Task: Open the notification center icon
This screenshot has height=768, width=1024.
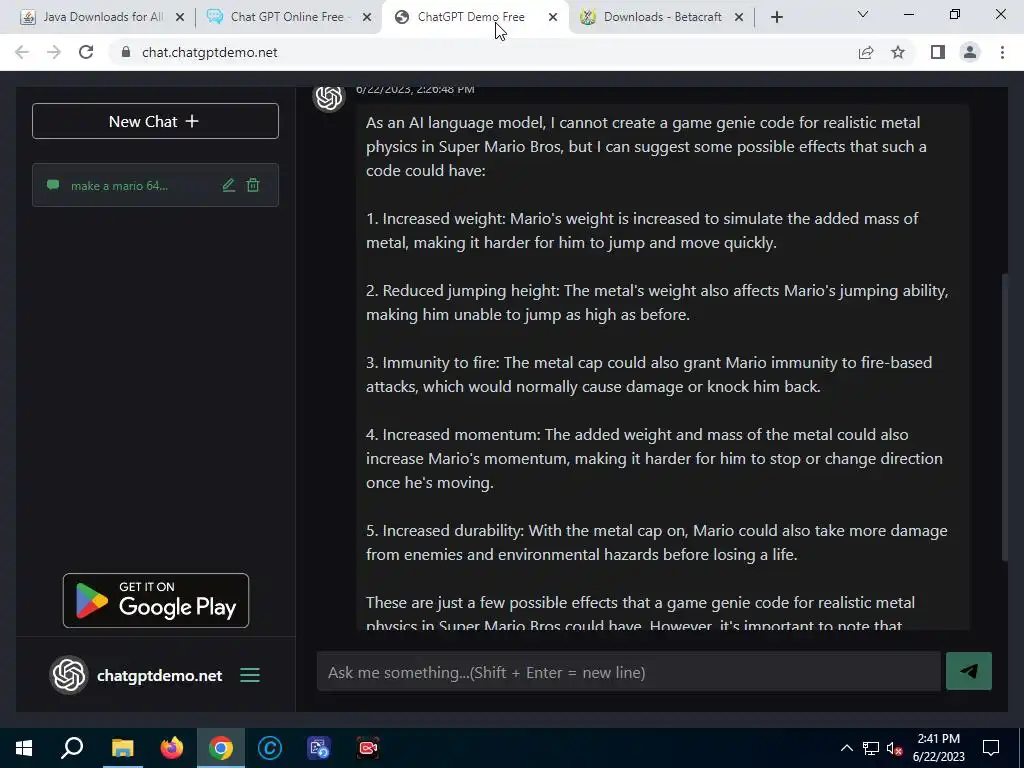Action: pos(991,748)
